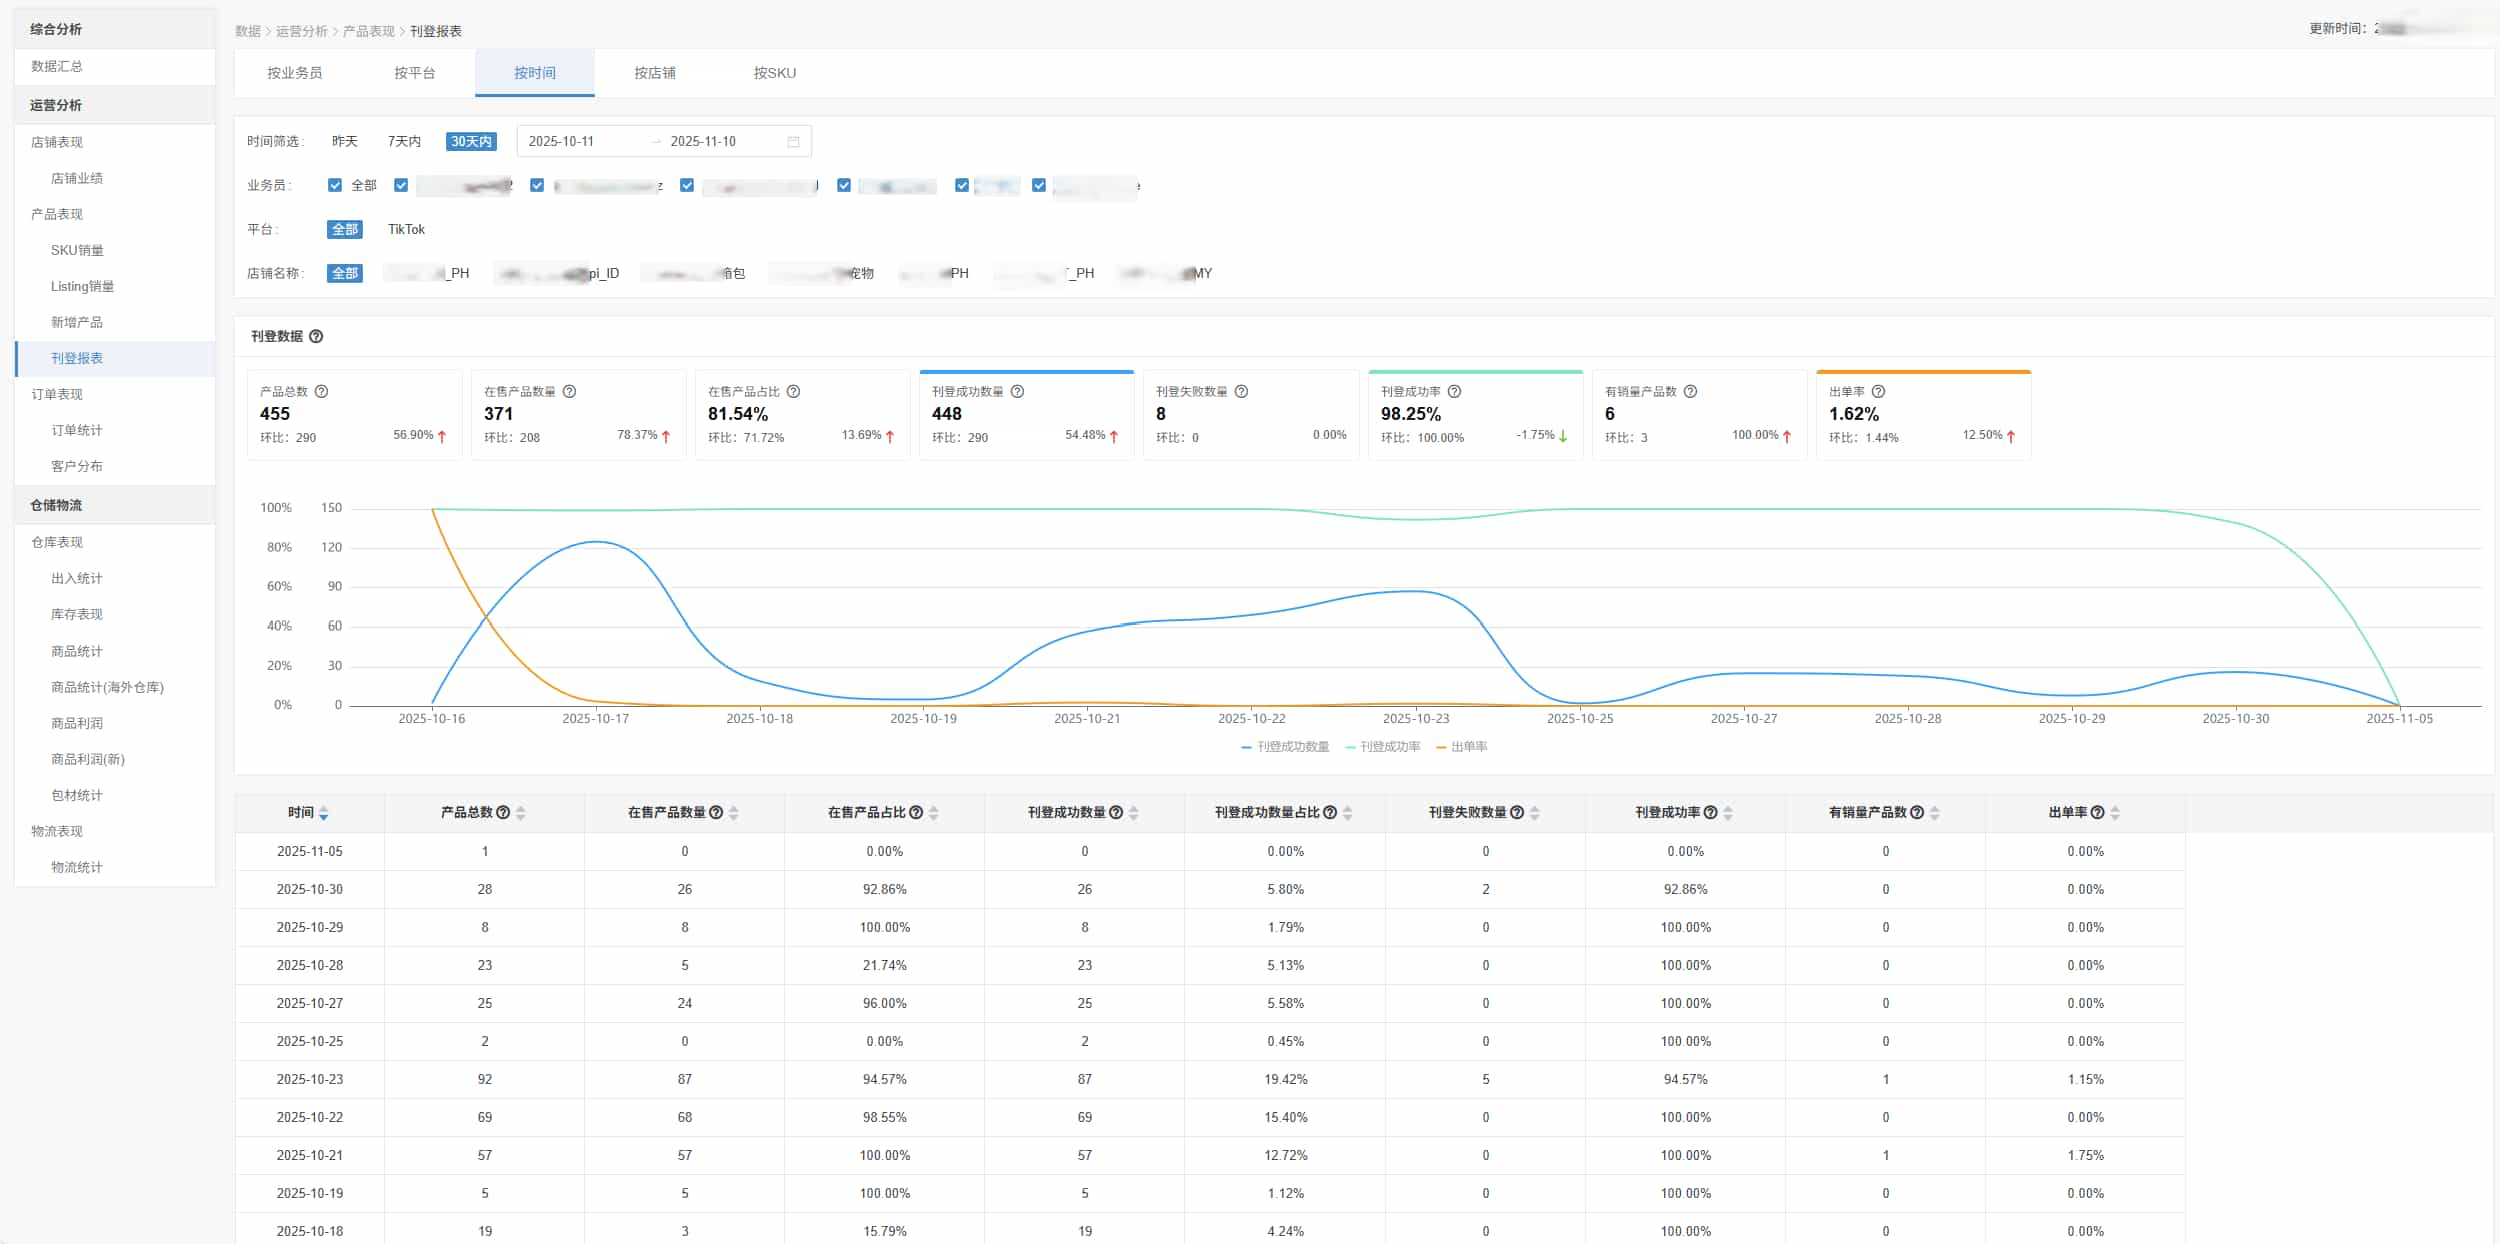
Task: Click help icon on 出单率 card
Action: (1878, 391)
